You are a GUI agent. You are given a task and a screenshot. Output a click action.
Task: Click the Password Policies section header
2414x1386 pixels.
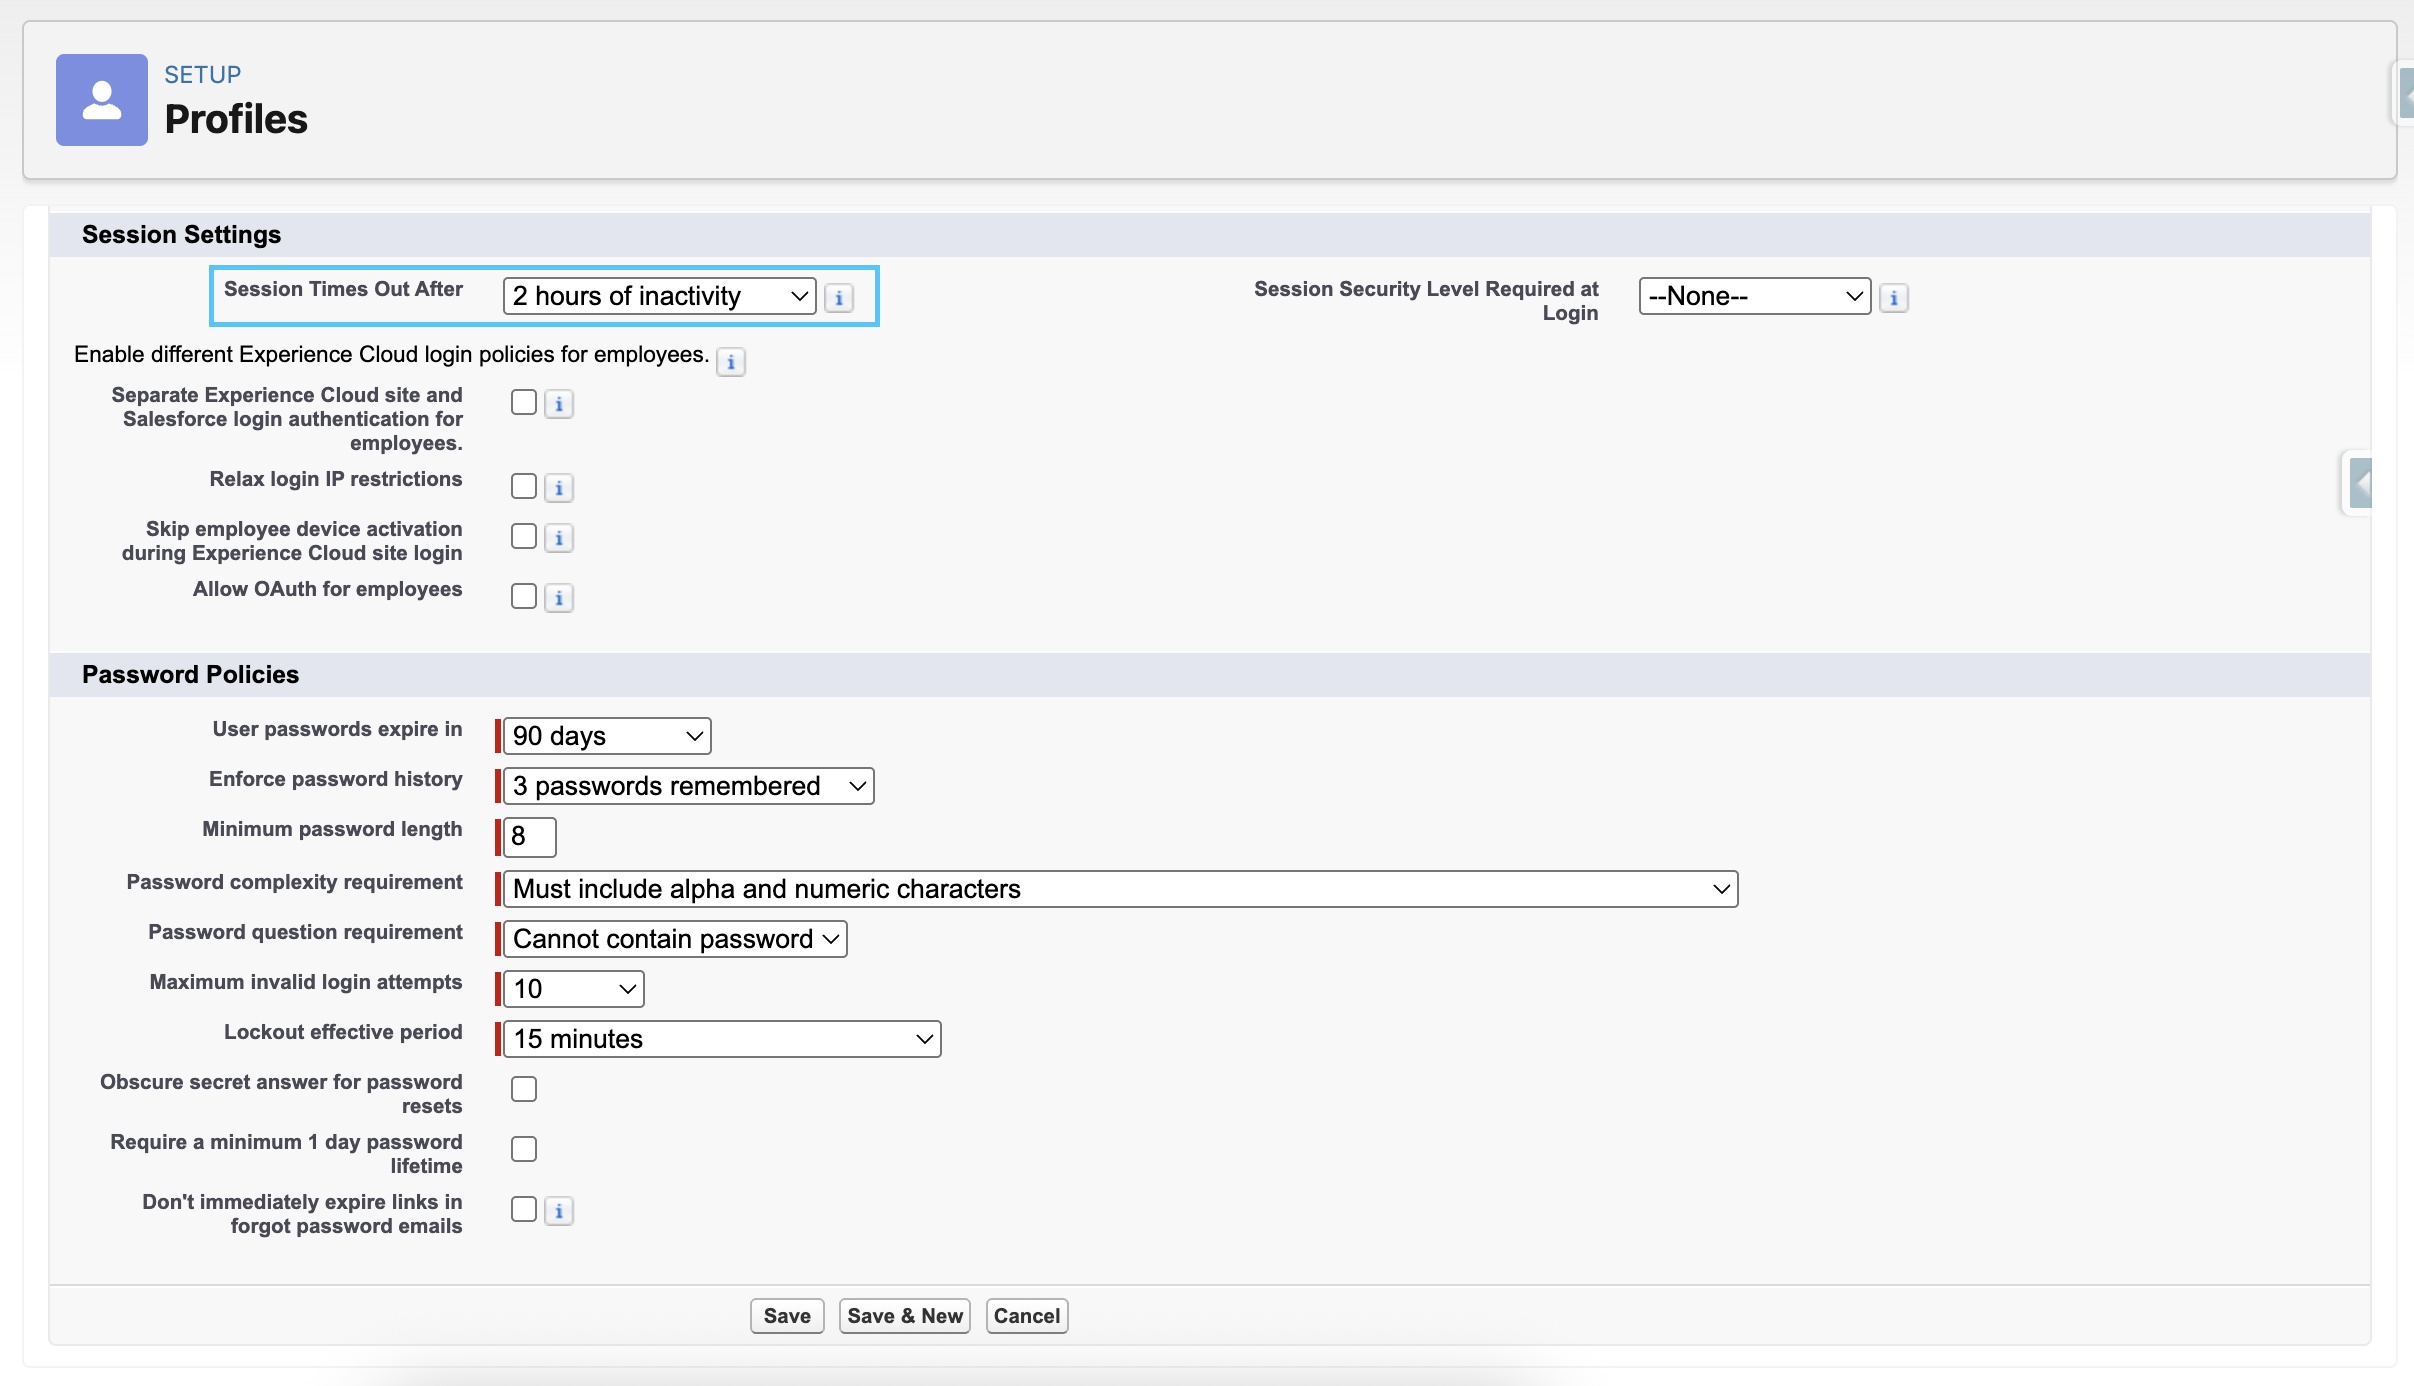190,675
